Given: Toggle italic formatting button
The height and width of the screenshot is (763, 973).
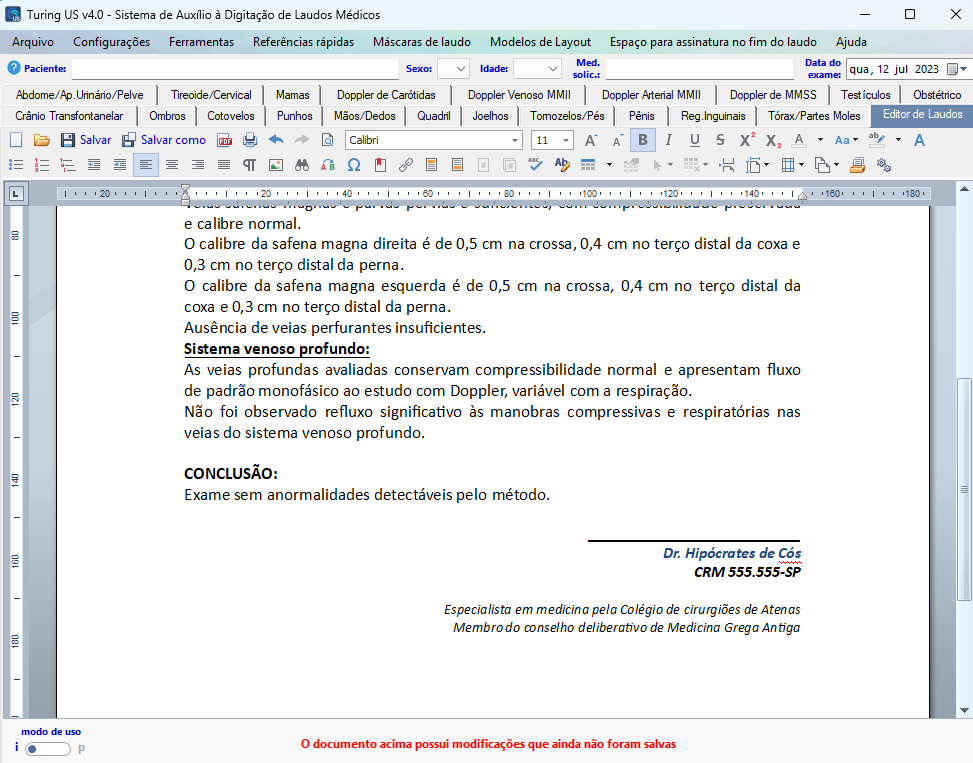Looking at the screenshot, I should [x=668, y=140].
